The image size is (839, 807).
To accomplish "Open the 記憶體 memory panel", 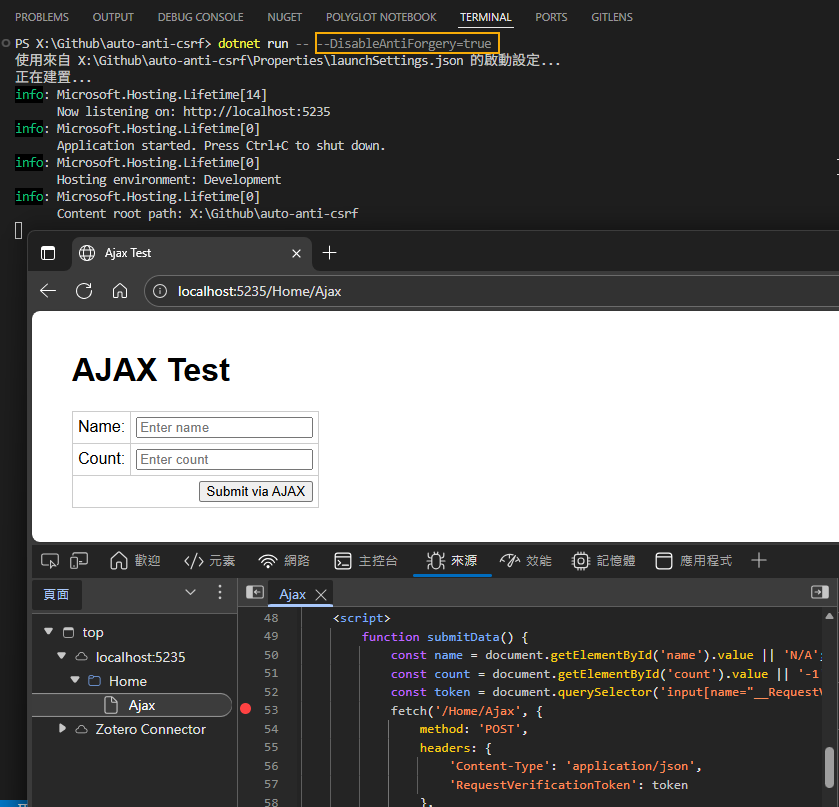I will coord(604,560).
